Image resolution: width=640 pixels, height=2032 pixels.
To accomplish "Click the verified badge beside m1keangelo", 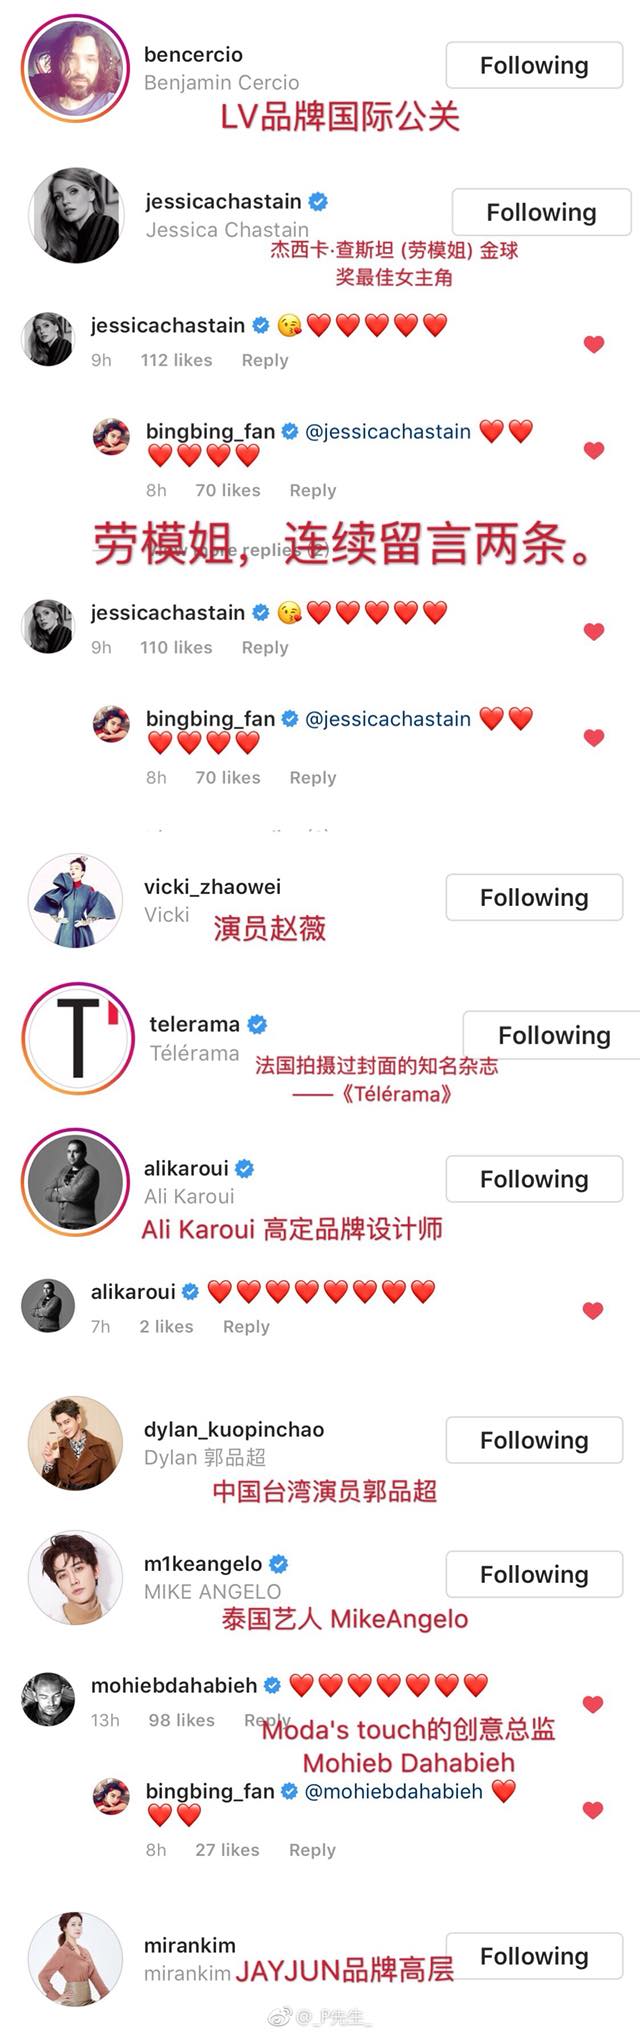I will click(279, 1563).
